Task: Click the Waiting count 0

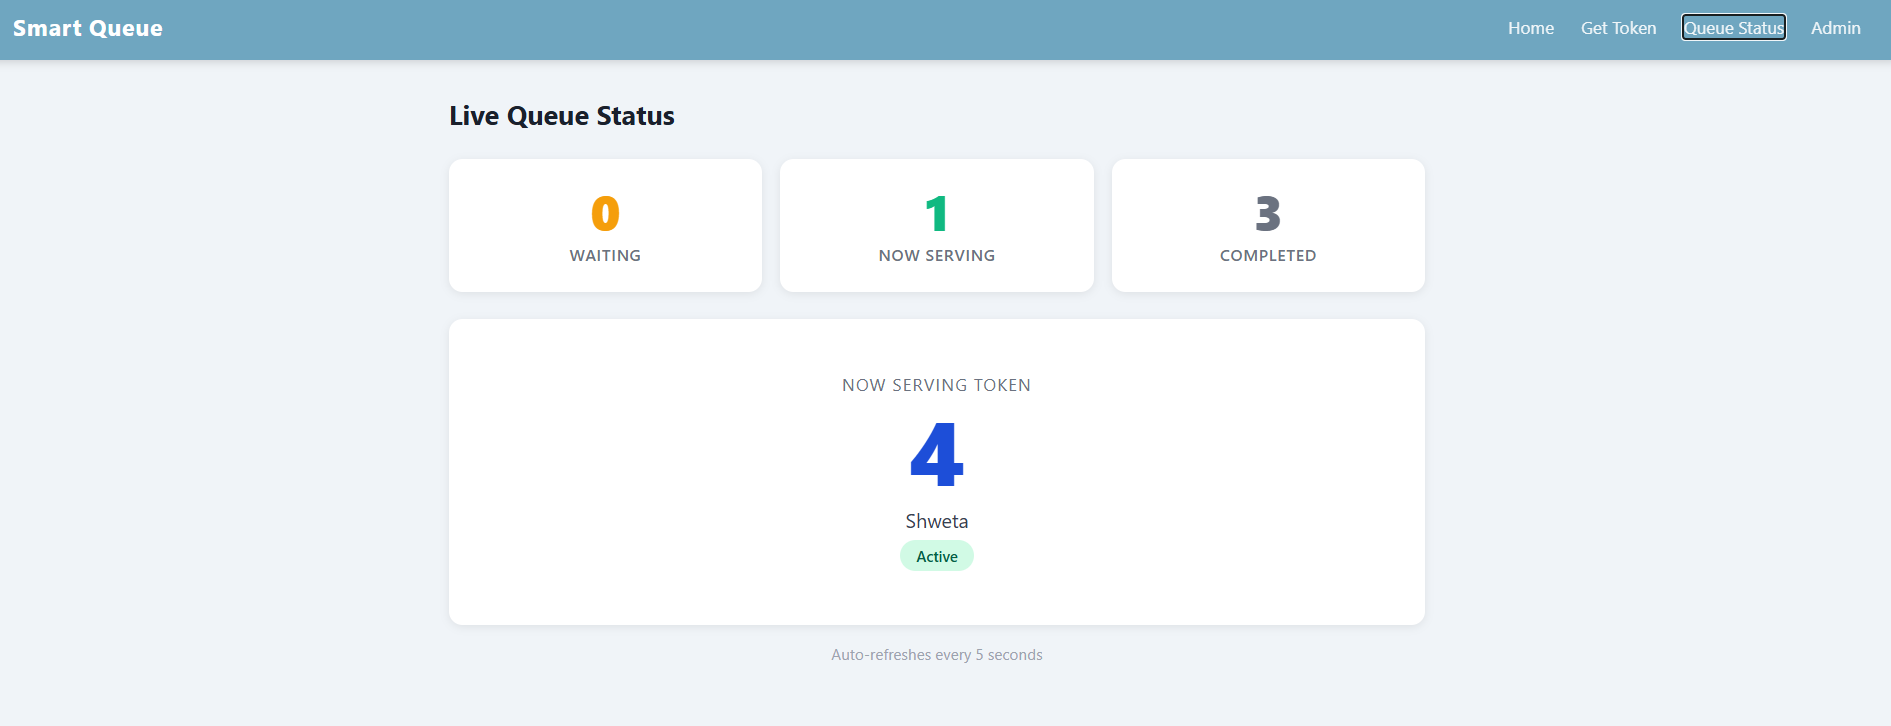Action: pyautogui.click(x=605, y=213)
